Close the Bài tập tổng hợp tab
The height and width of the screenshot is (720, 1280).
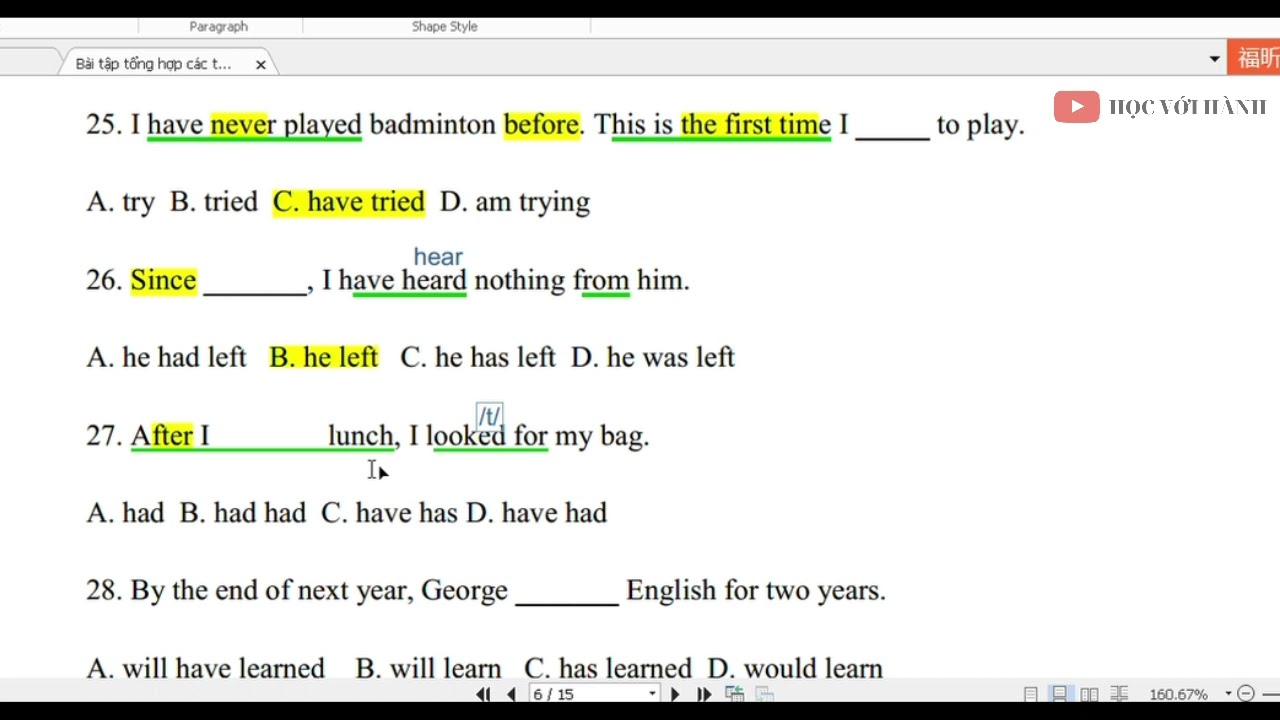[261, 64]
